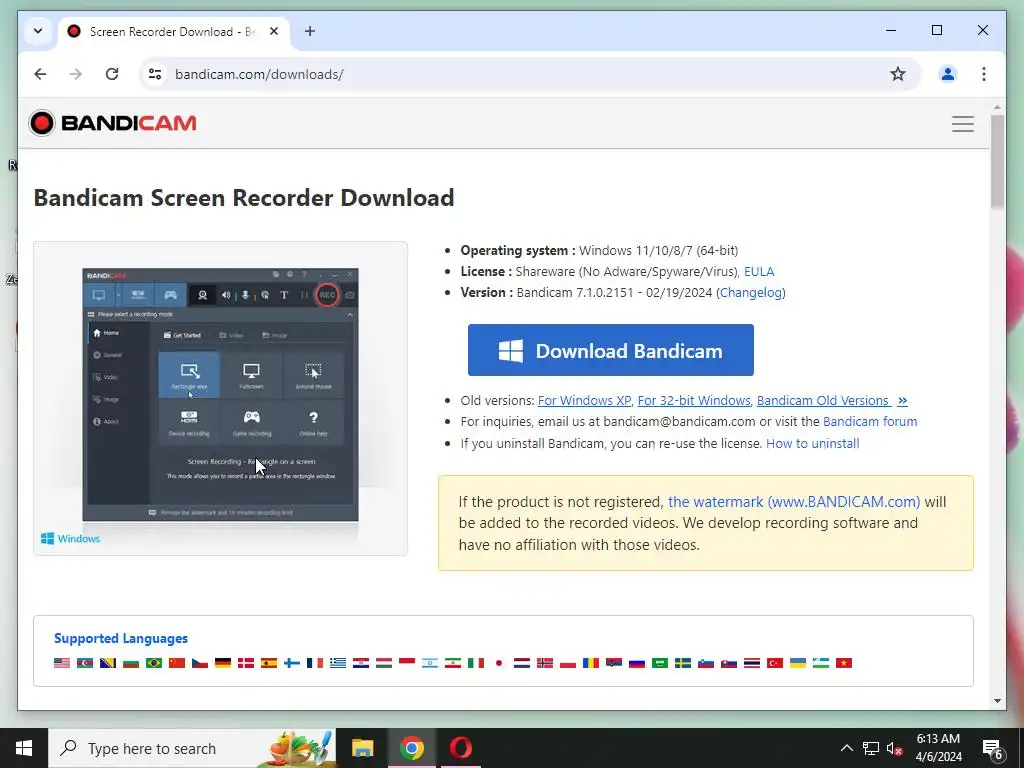Select the Greece flag language
This screenshot has width=1024, height=768.
pos(338,663)
